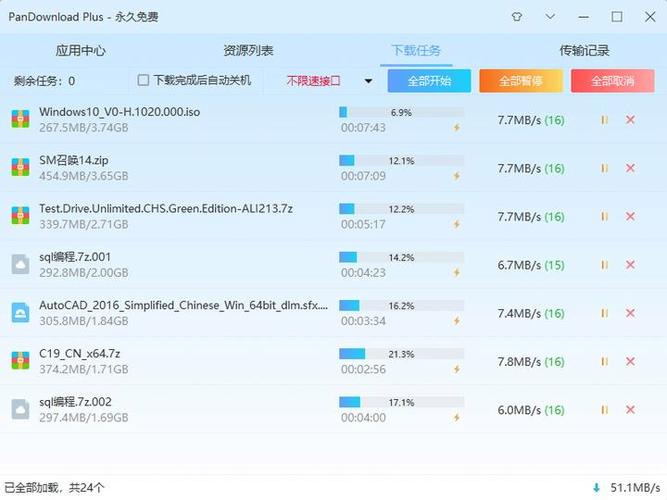The height and width of the screenshot is (500, 667).
Task: Pause the sql编程.7z.002 download
Action: point(604,410)
